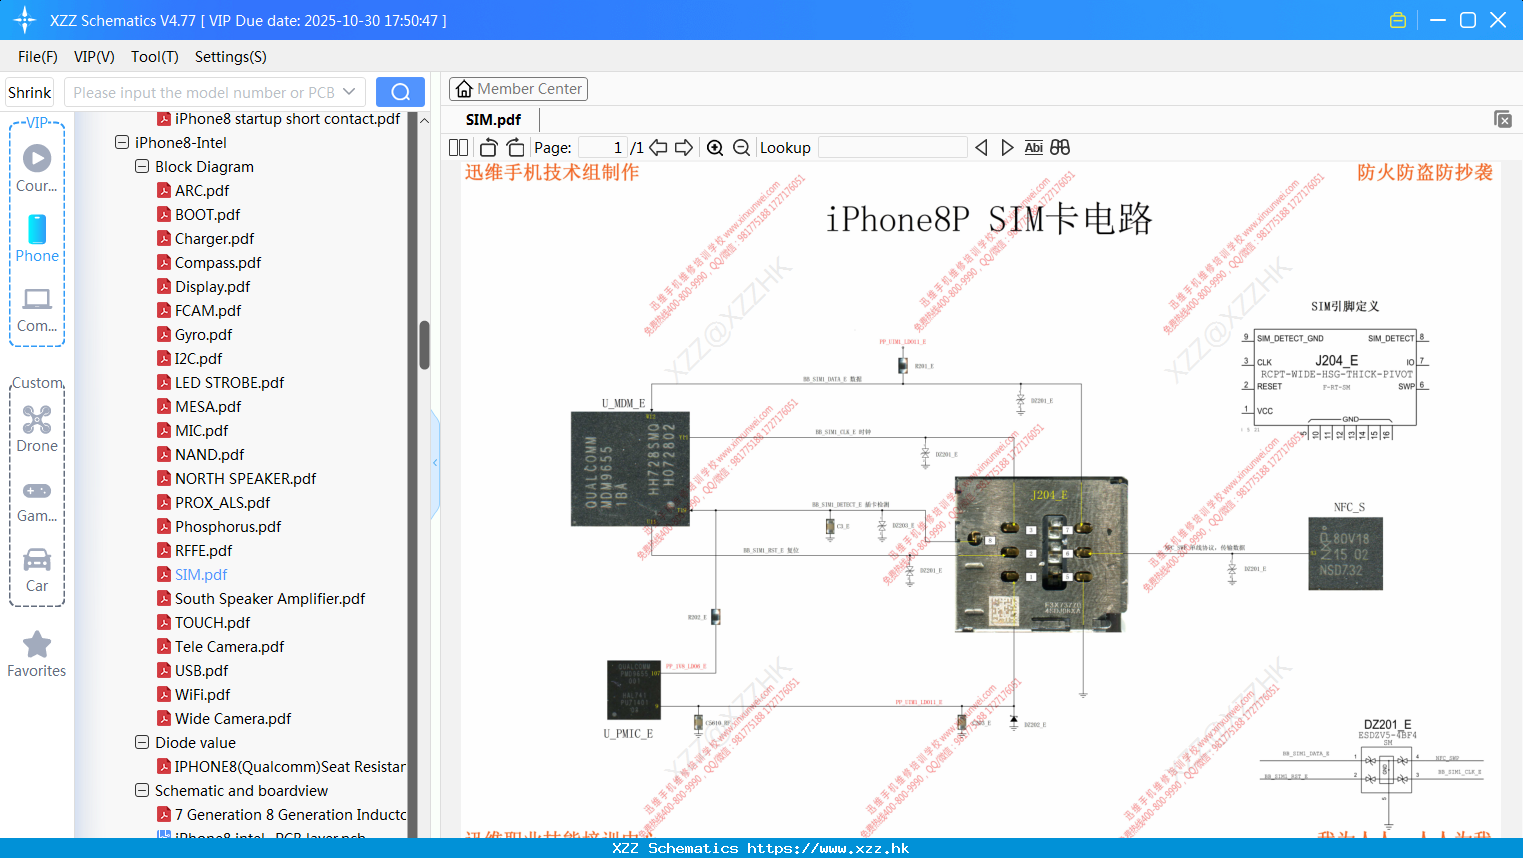1523x858 pixels.
Task: Toggle whole-word Abi match option
Action: (x=1033, y=147)
